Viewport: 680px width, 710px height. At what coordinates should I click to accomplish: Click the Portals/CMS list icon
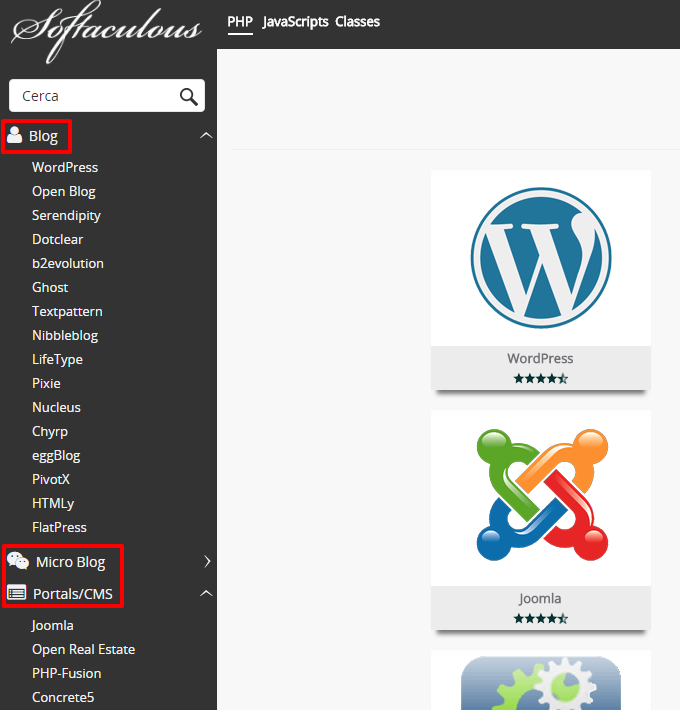point(17,593)
